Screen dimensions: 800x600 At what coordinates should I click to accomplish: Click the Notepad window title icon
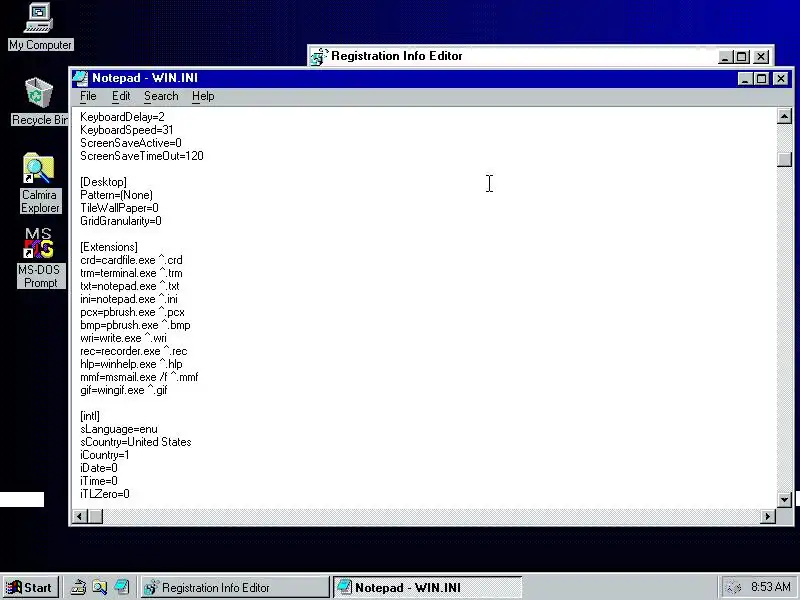click(x=80, y=78)
